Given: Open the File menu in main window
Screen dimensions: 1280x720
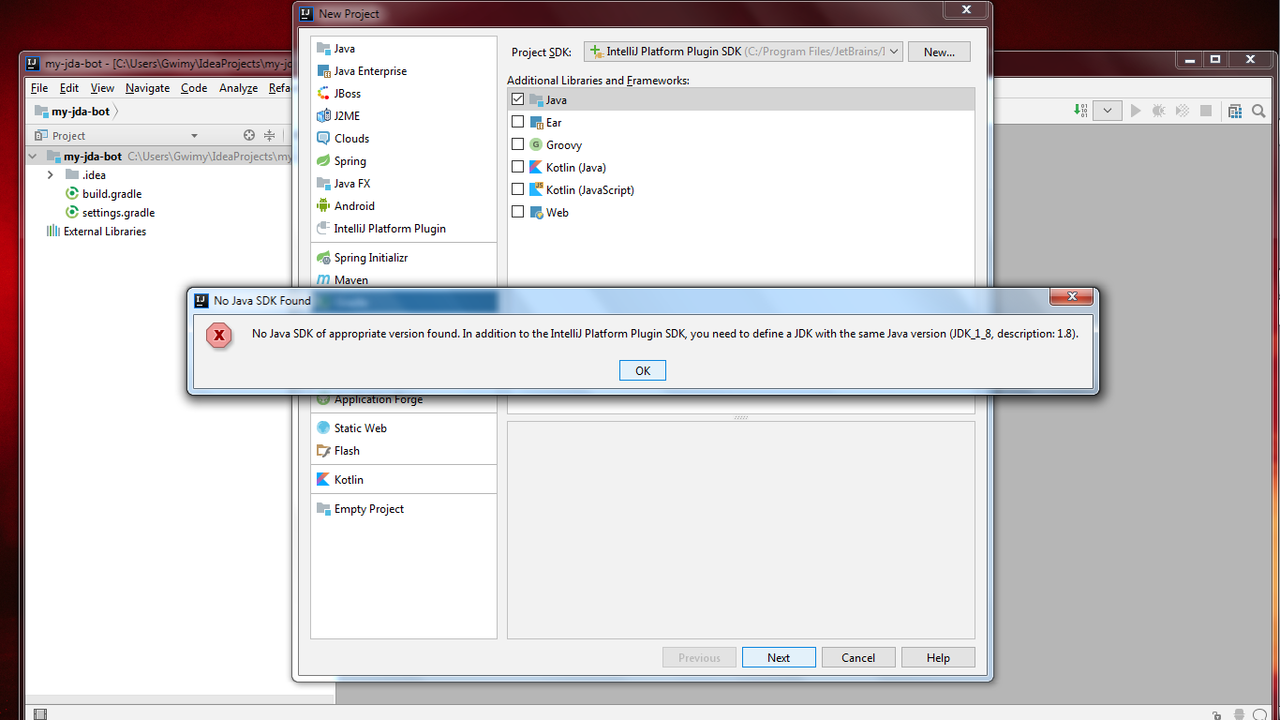Looking at the screenshot, I should (39, 88).
